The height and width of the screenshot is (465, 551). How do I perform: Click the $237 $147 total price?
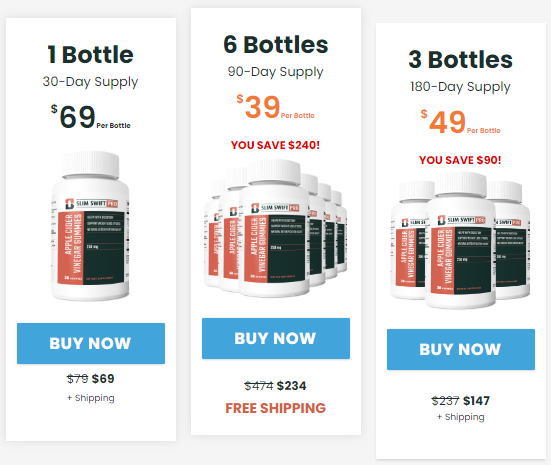tap(460, 401)
